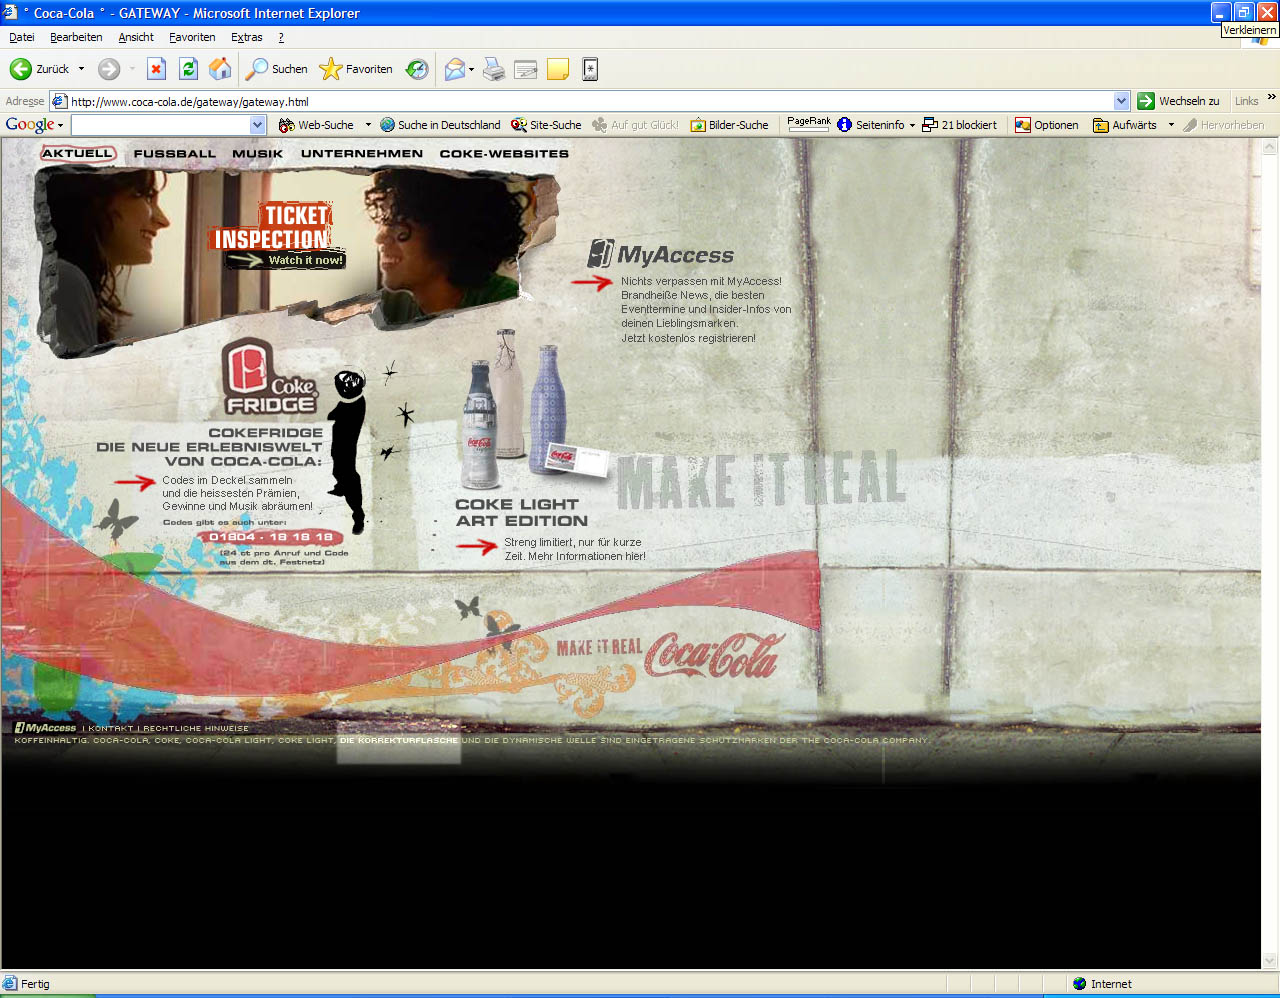Click the Messenger device icon in toolbar
The image size is (1280, 998).
pos(590,69)
